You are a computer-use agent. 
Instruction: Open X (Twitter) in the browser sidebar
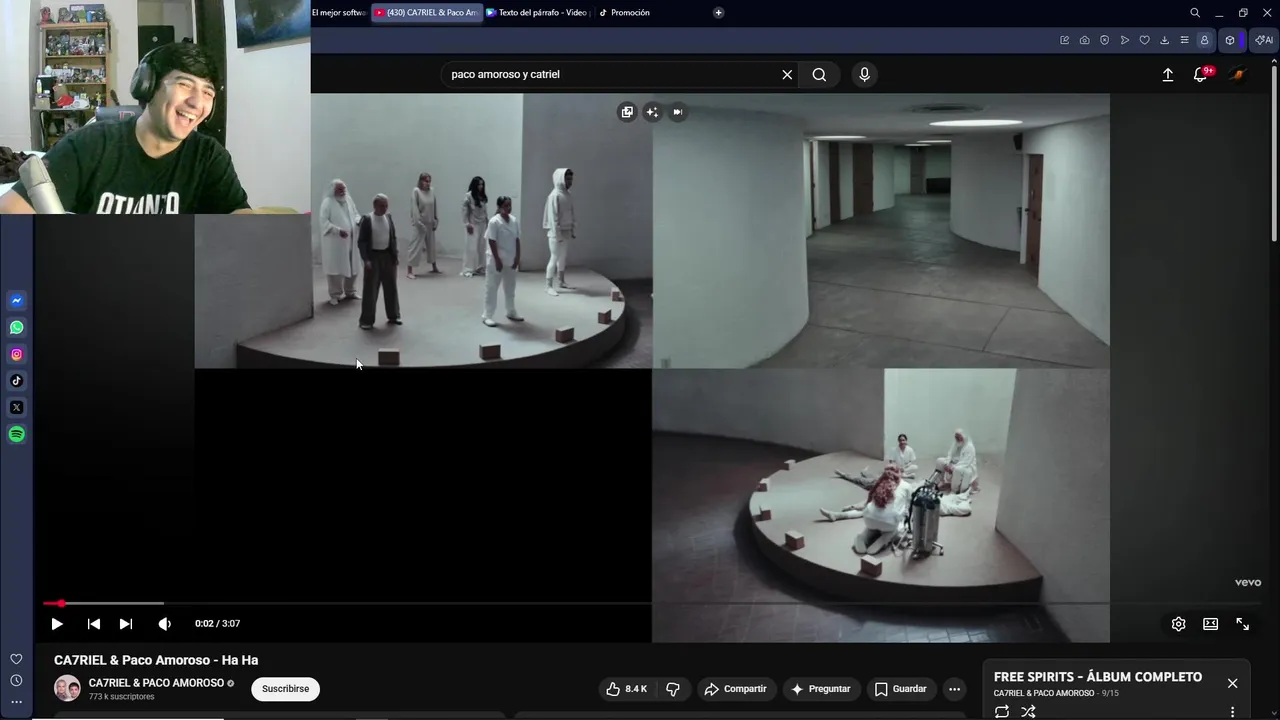17,407
